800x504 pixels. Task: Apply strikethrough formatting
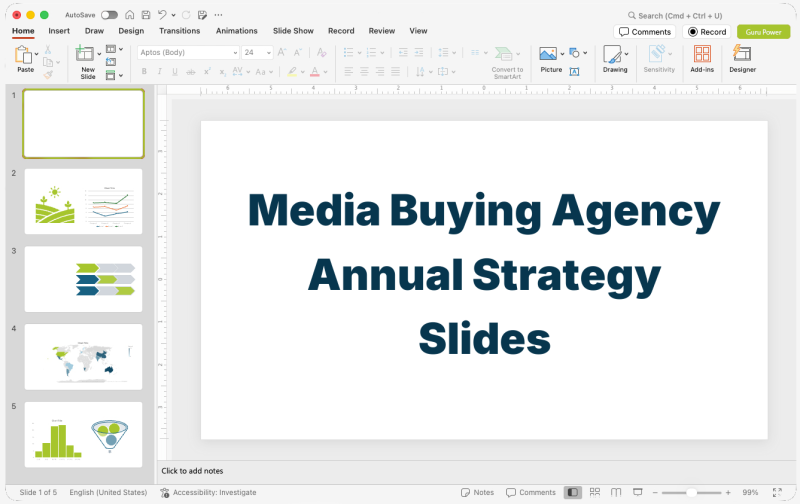(191, 72)
